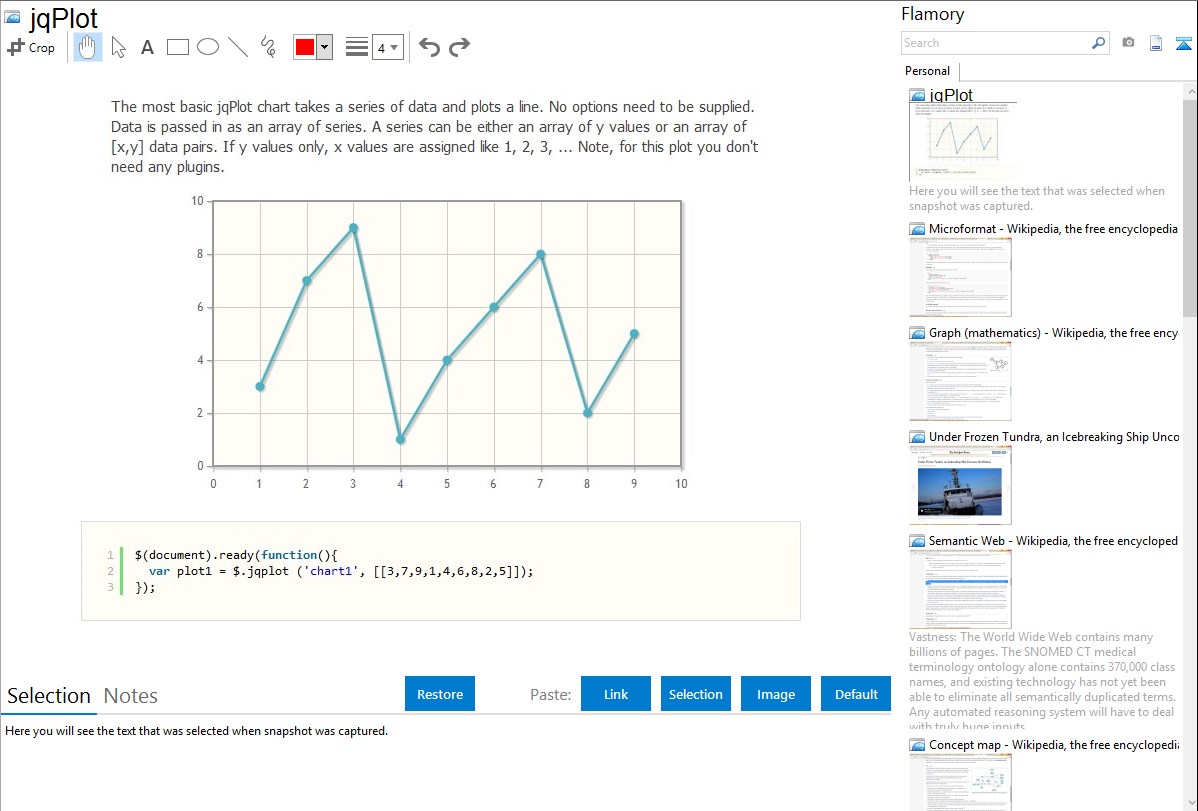Paste as Image button

(x=775, y=694)
